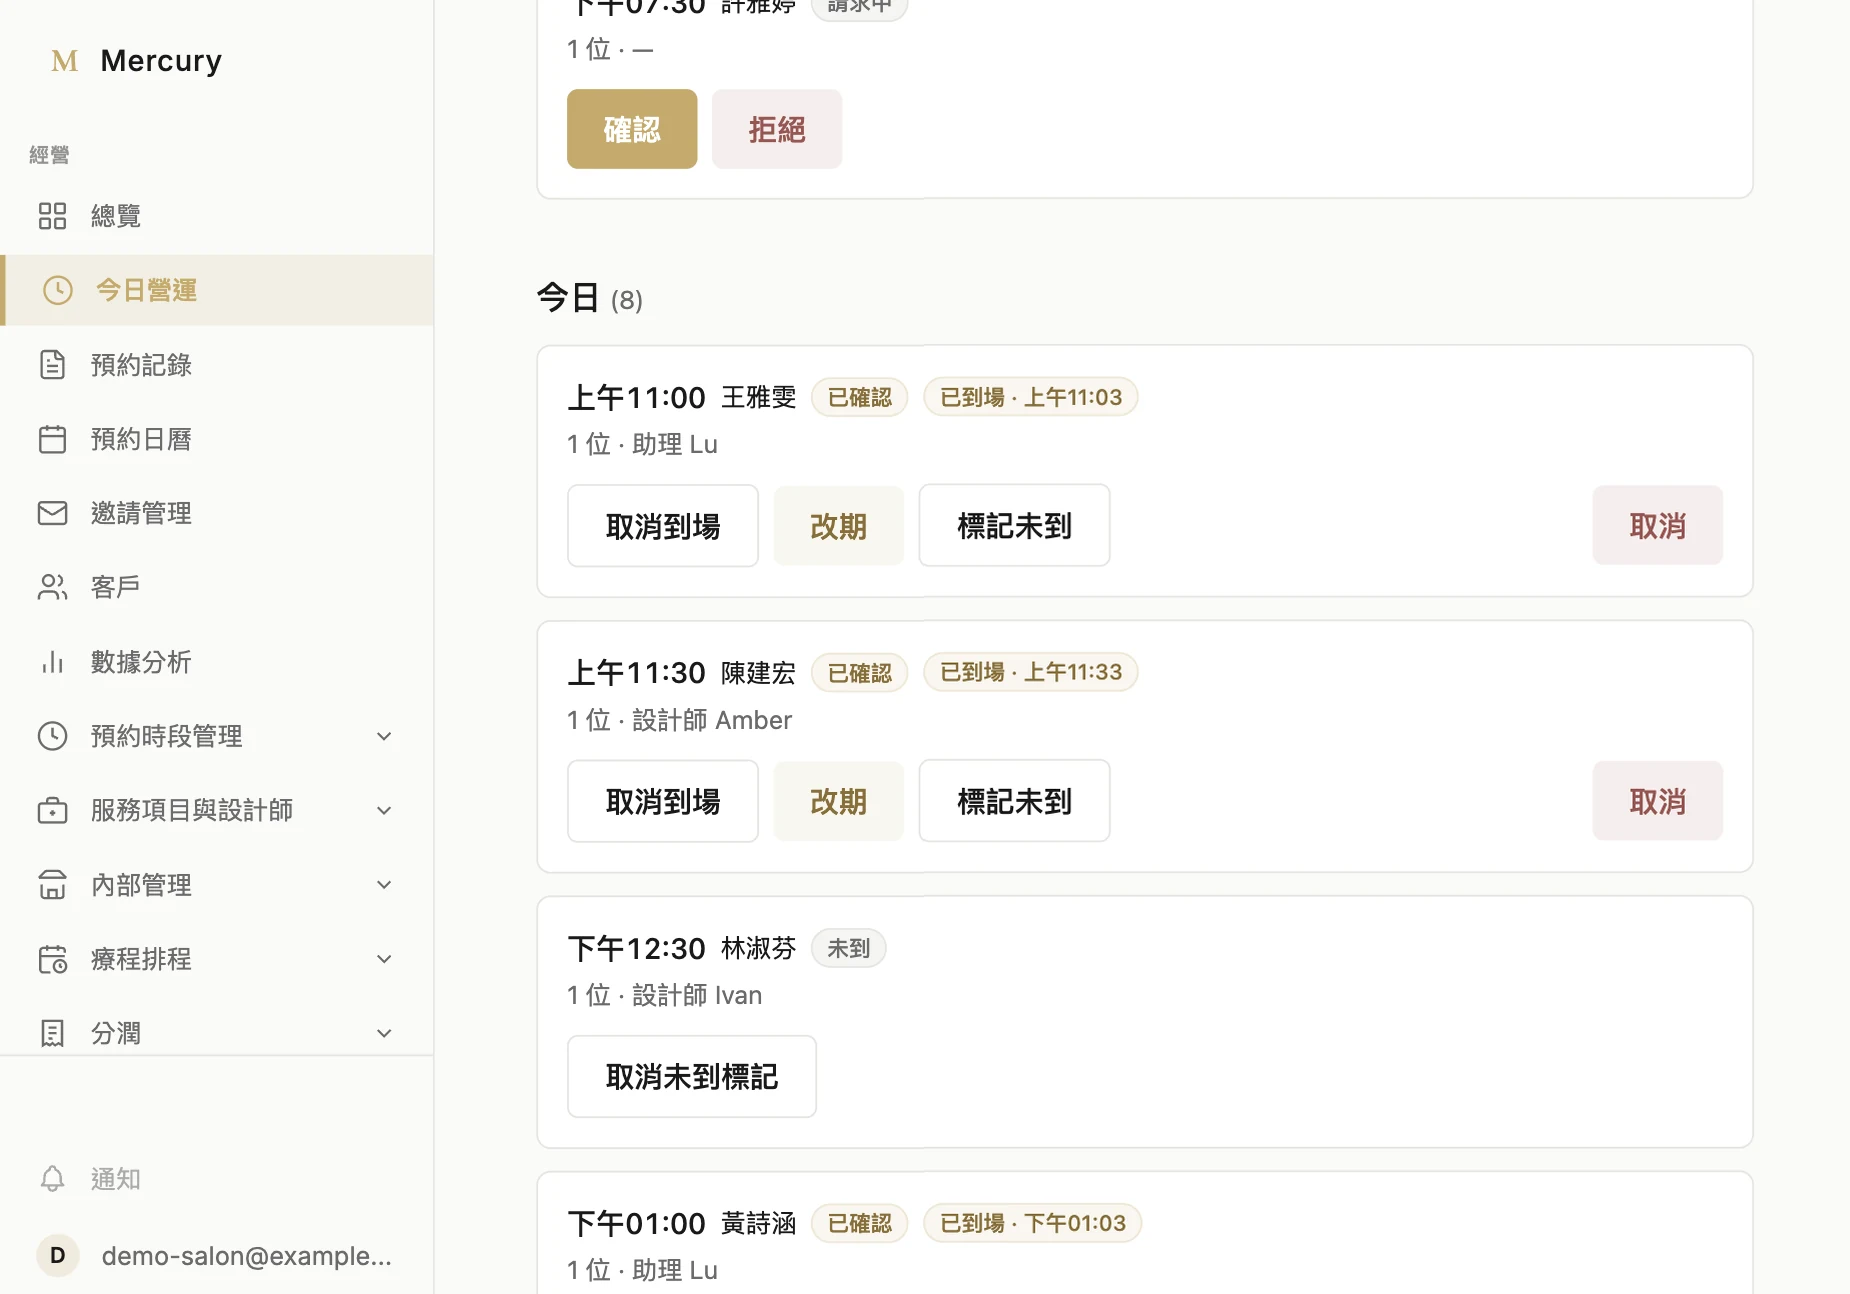The image size is (1850, 1294).
Task: Expand the 分潤 chevron
Action: click(x=384, y=1034)
